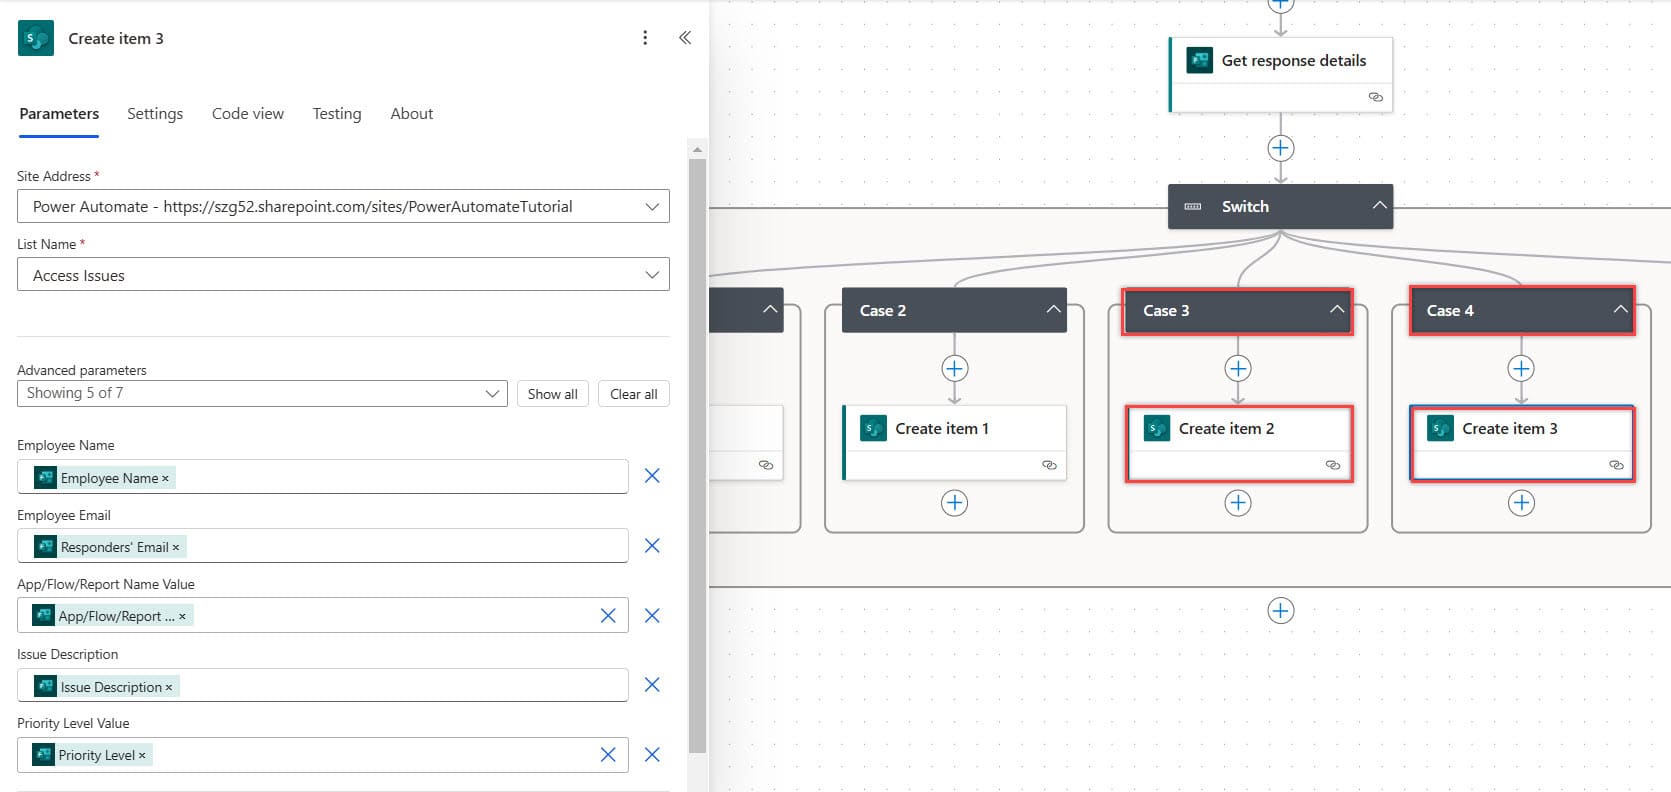
Task: Collapse the Case 2 branch
Action: coord(1053,310)
